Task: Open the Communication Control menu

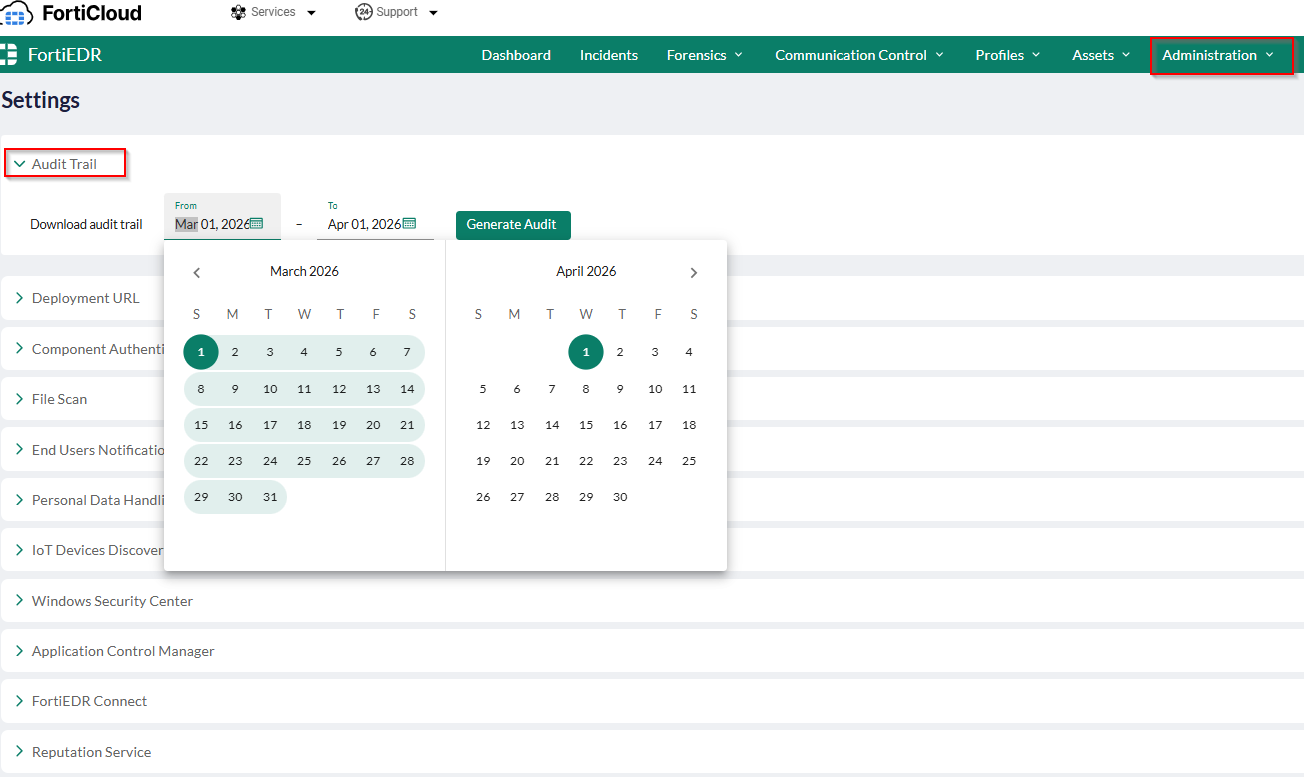Action: click(860, 55)
